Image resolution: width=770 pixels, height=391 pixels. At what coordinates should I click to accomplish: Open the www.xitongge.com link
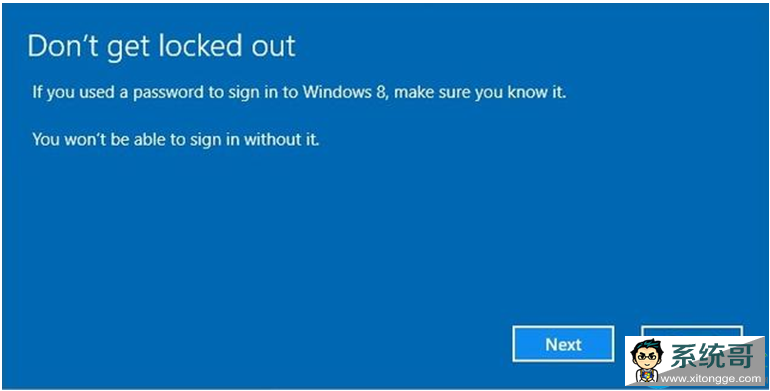(711, 378)
